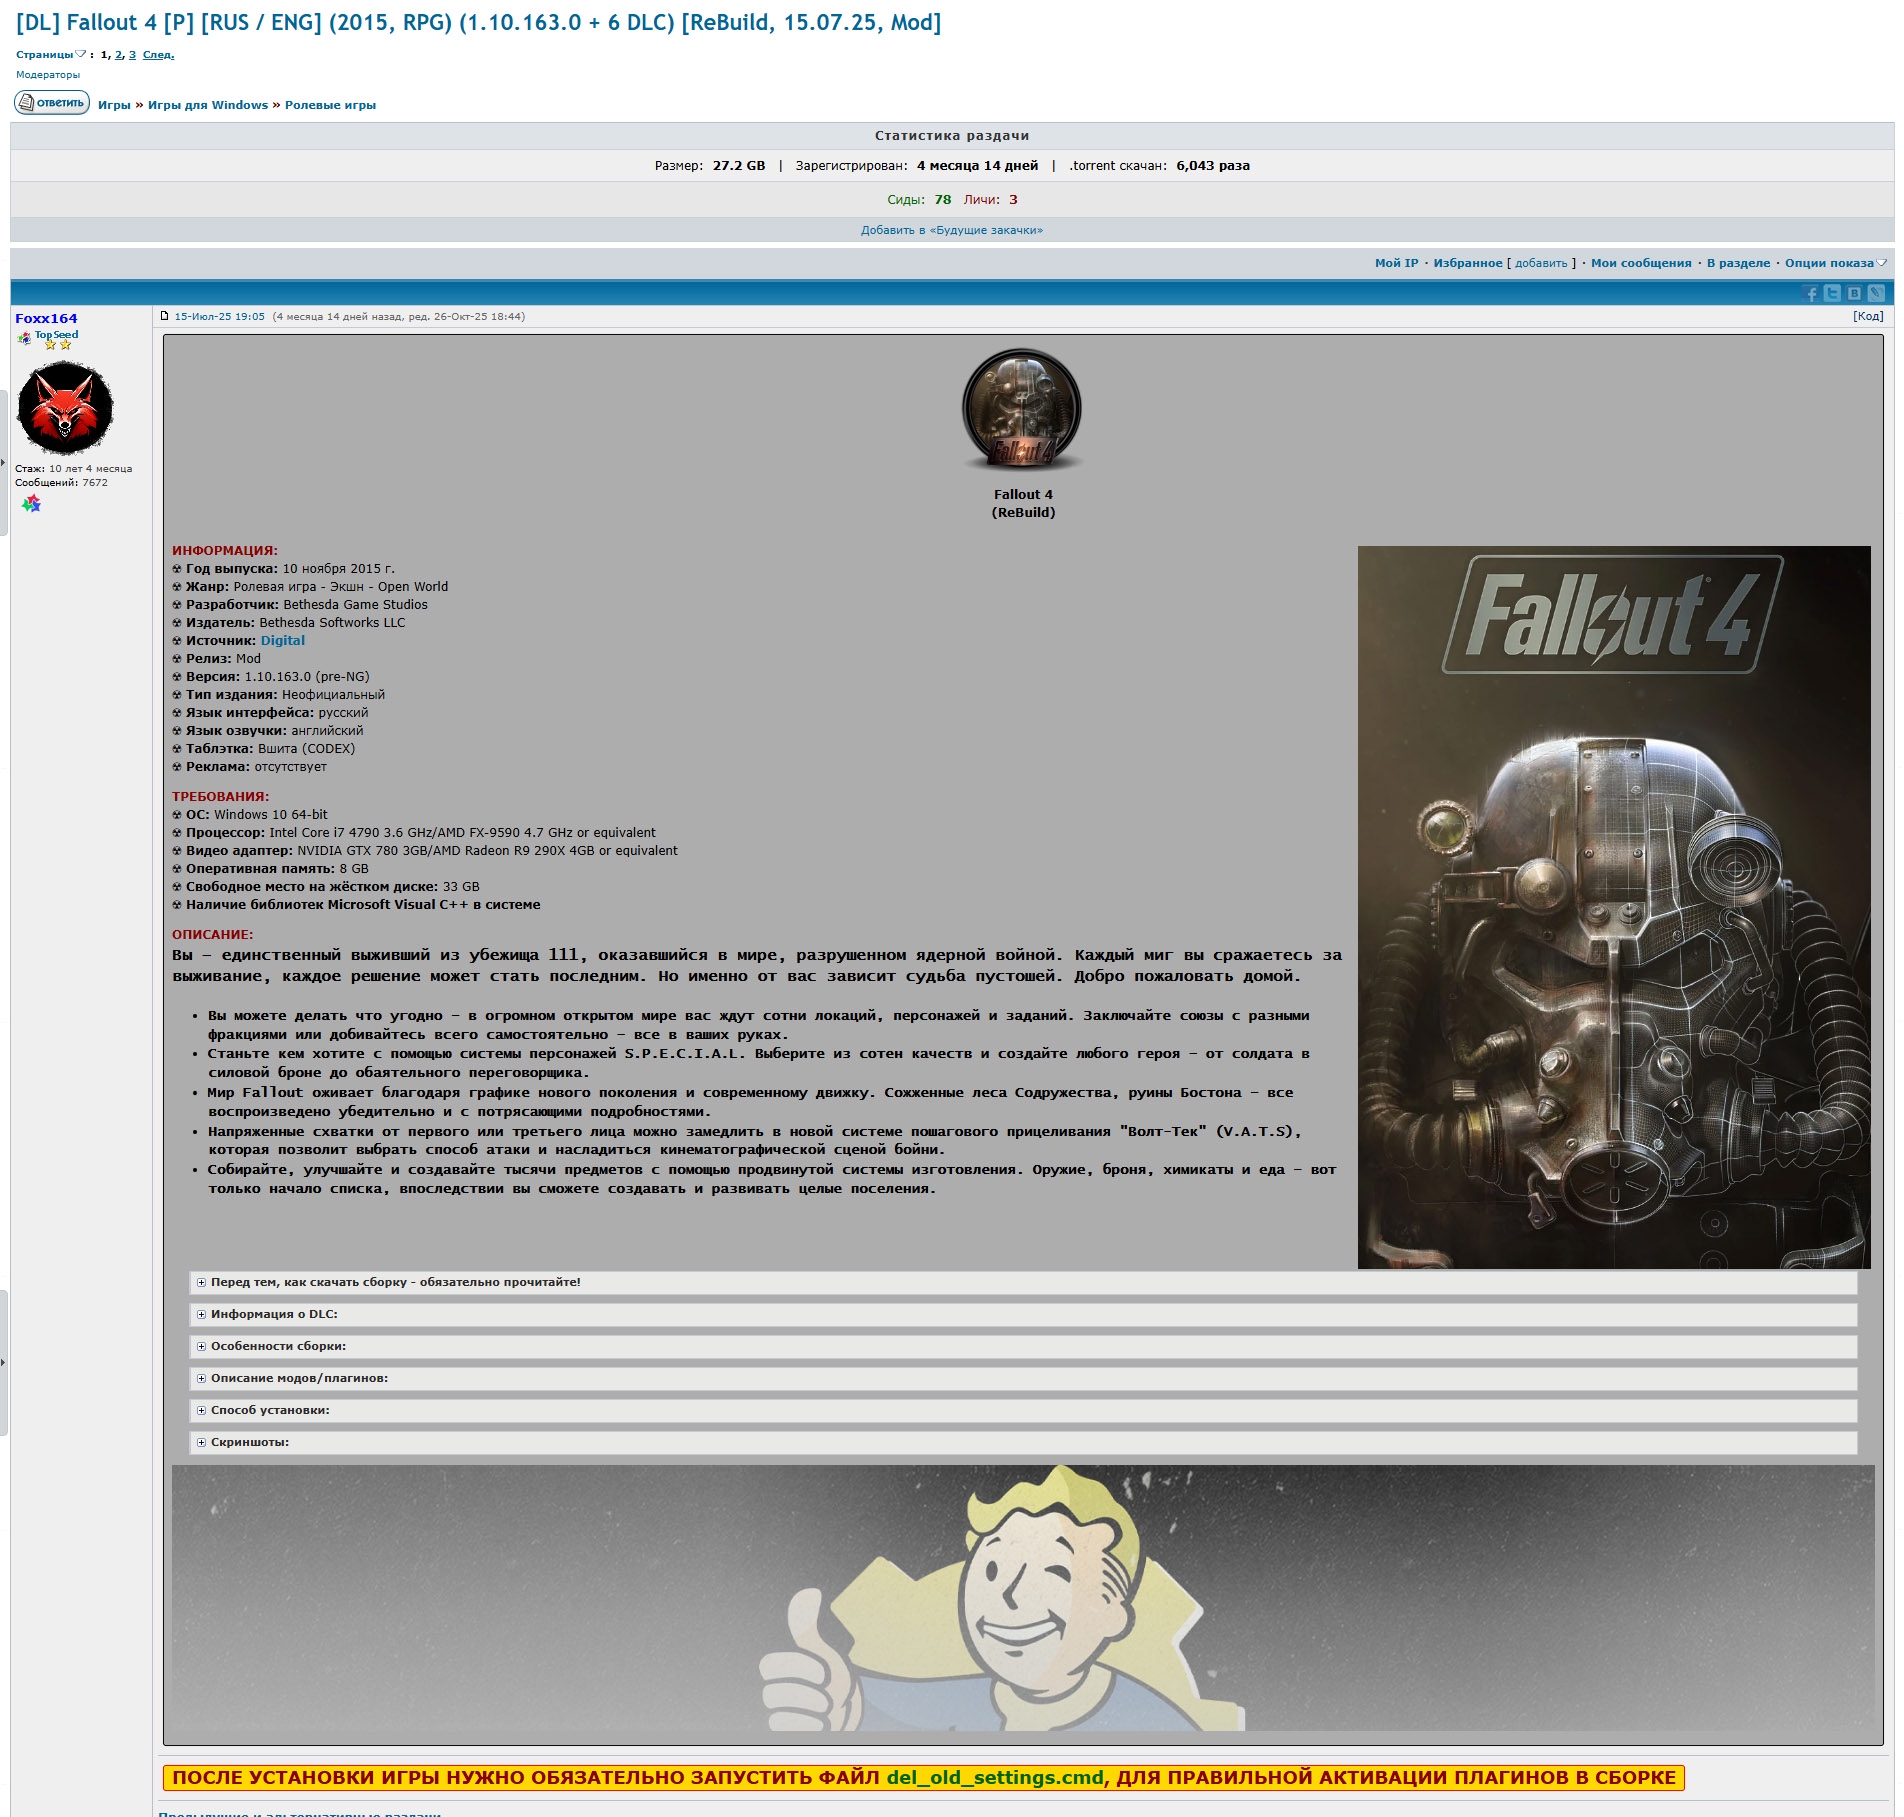Click the Top Seed rank badge
This screenshot has width=1904, height=1817.
[x=48, y=339]
